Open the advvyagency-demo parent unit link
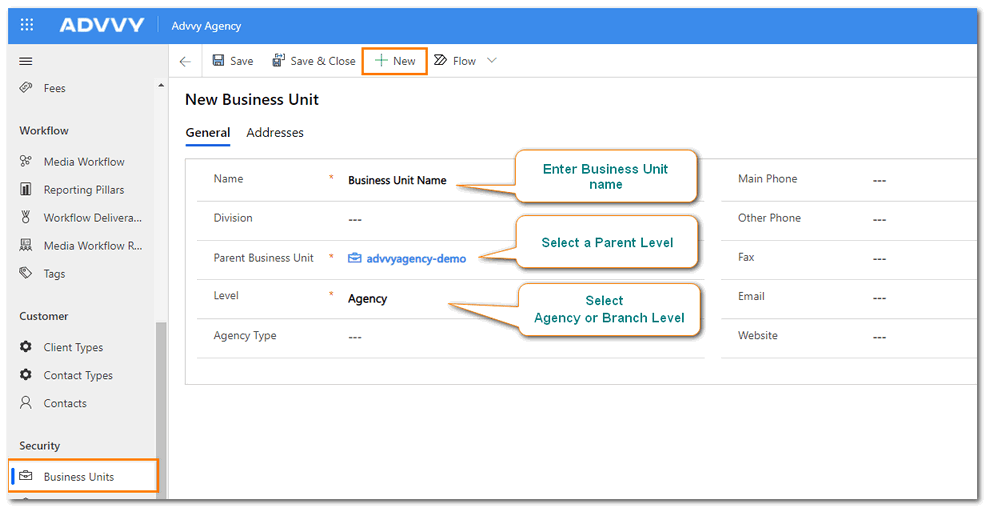Viewport: 986px width, 508px height. click(415, 258)
